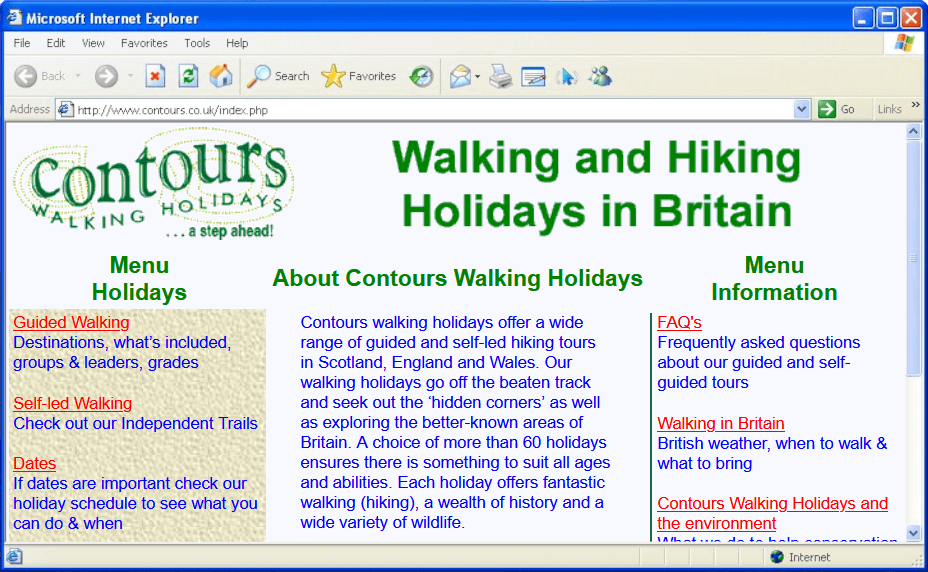Click the 'Check out our Independent Trails' text

(x=136, y=423)
